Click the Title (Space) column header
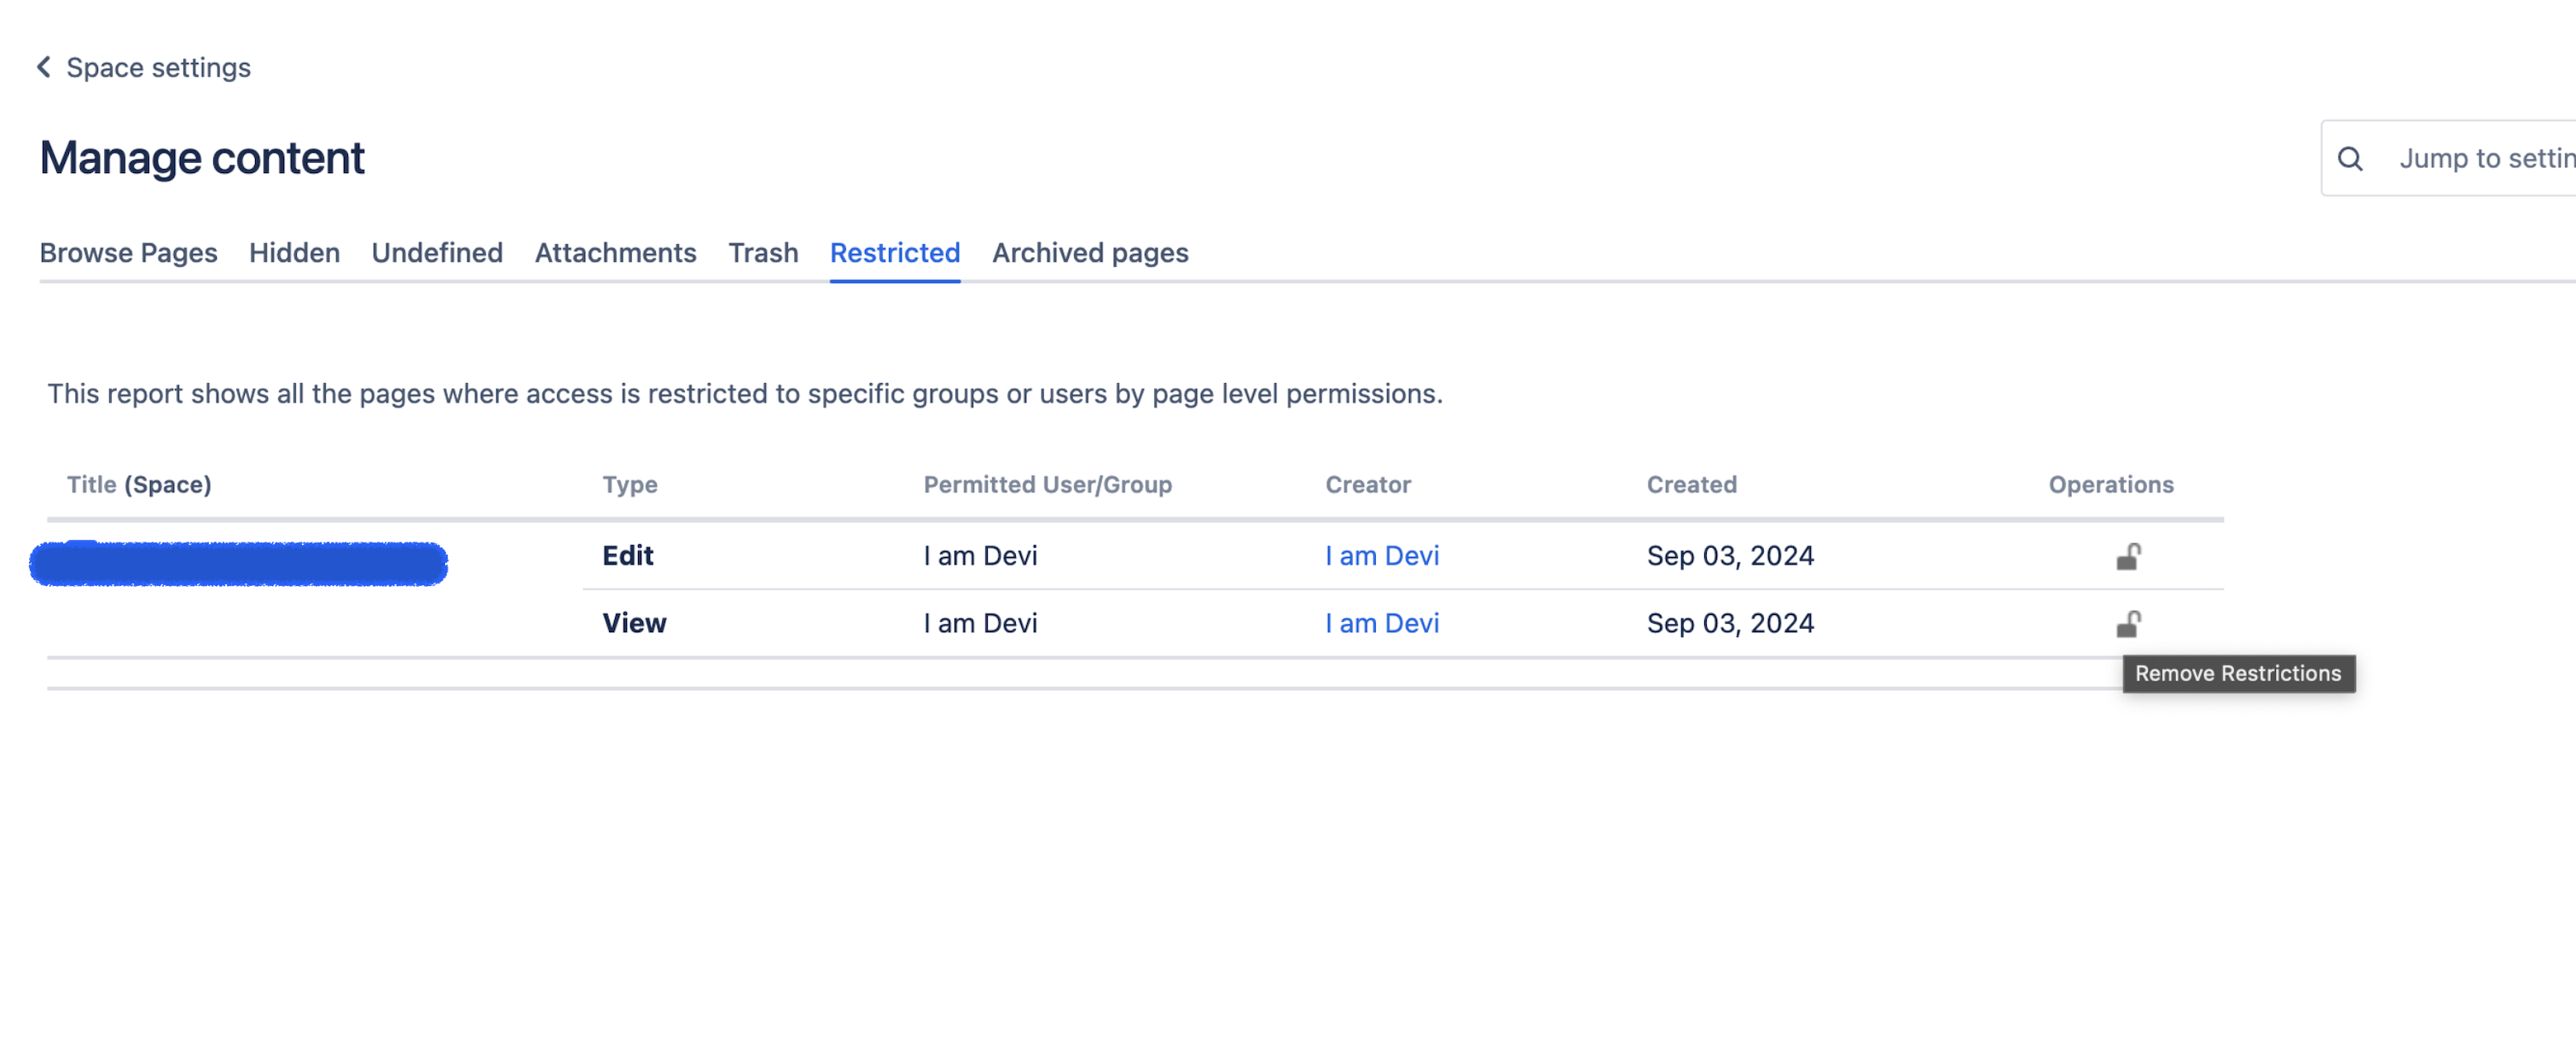Screen dimensions: 2576x1039 [139, 484]
